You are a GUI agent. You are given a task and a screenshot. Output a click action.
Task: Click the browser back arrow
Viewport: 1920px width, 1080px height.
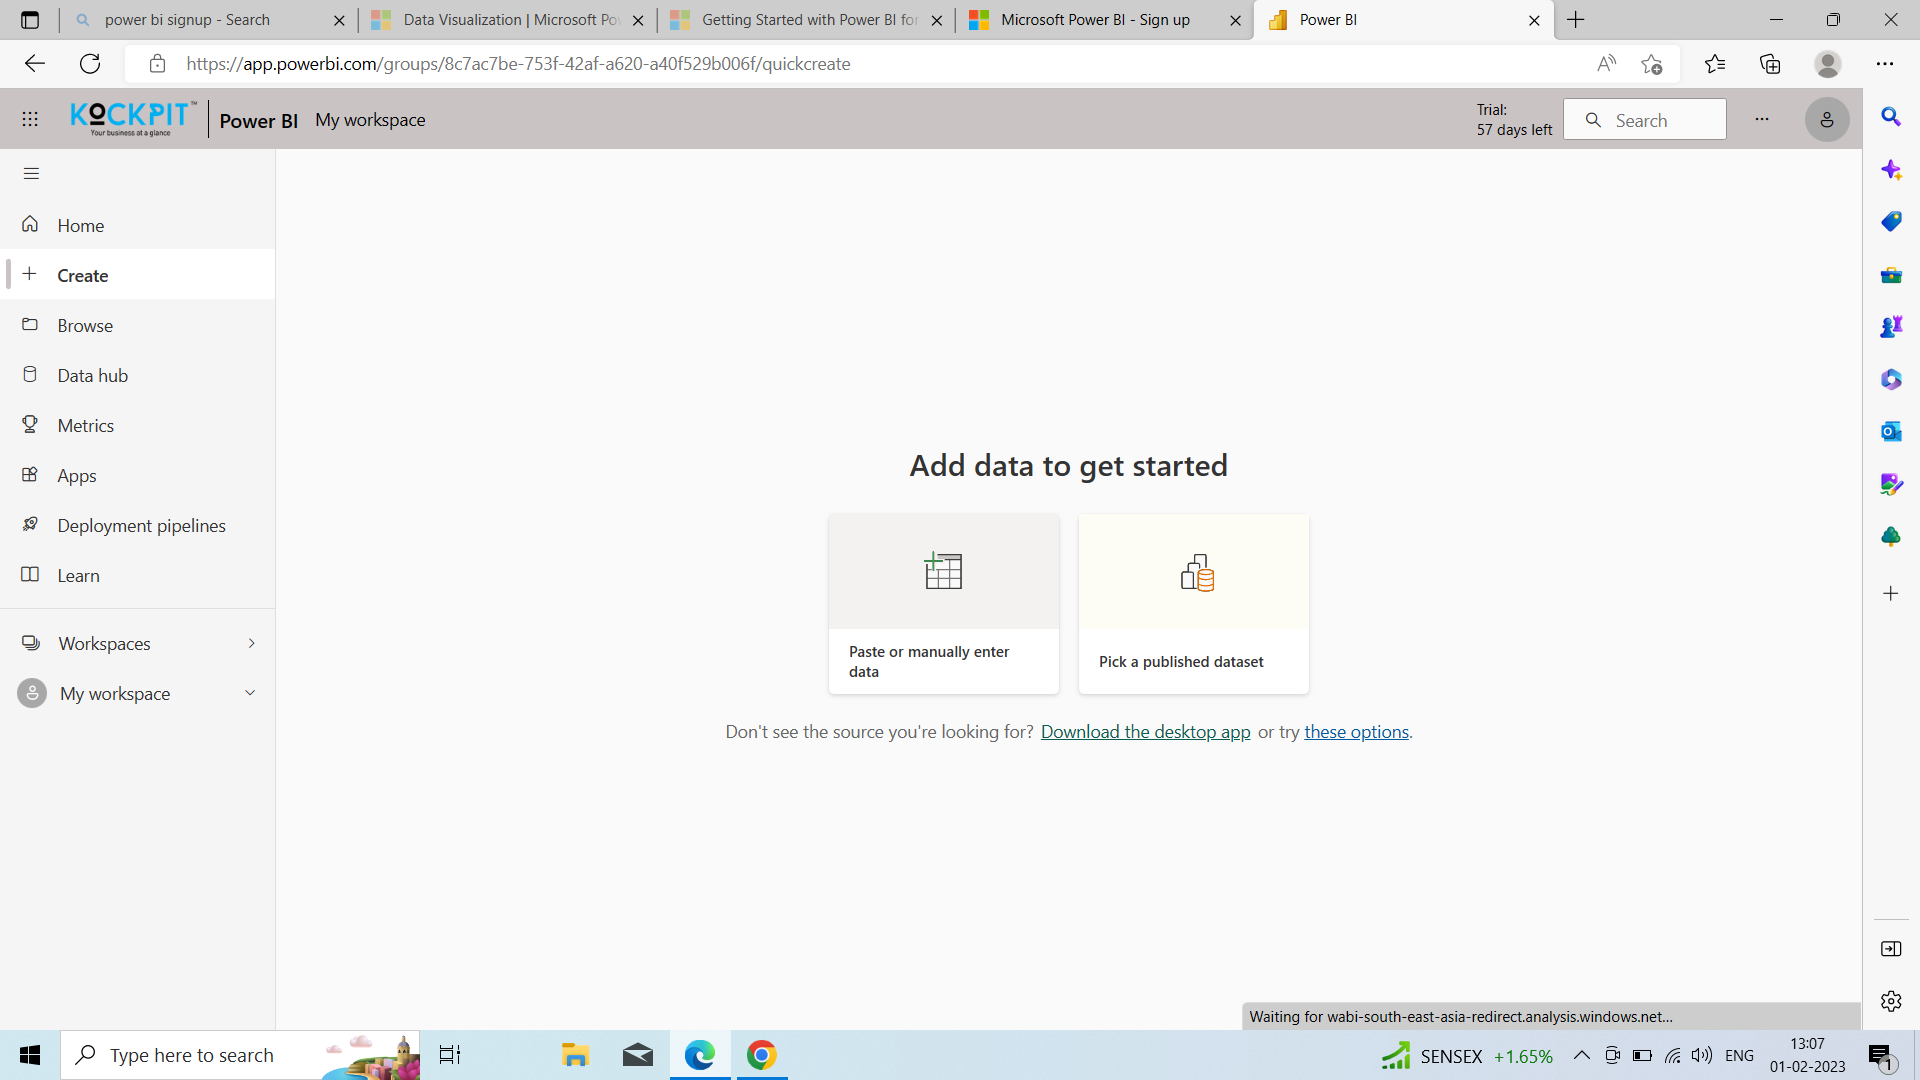[x=35, y=64]
